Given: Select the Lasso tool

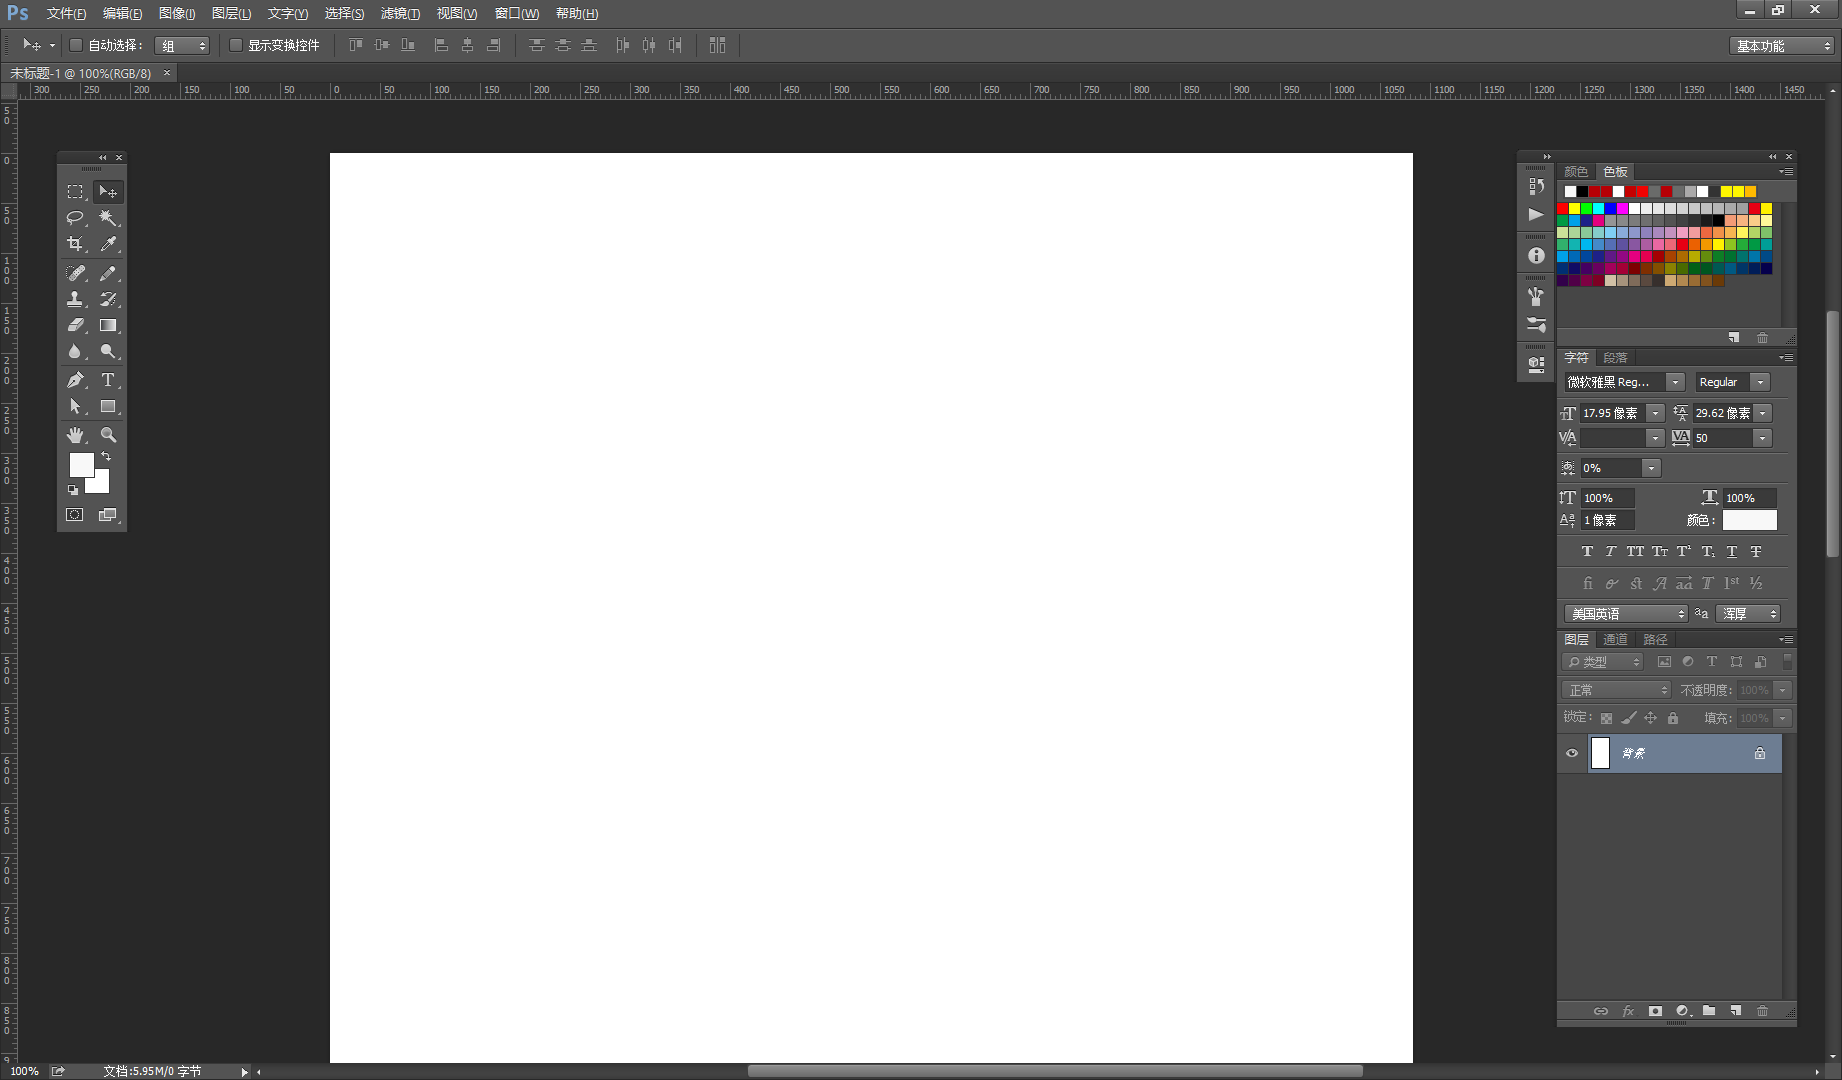Looking at the screenshot, I should pyautogui.click(x=75, y=217).
